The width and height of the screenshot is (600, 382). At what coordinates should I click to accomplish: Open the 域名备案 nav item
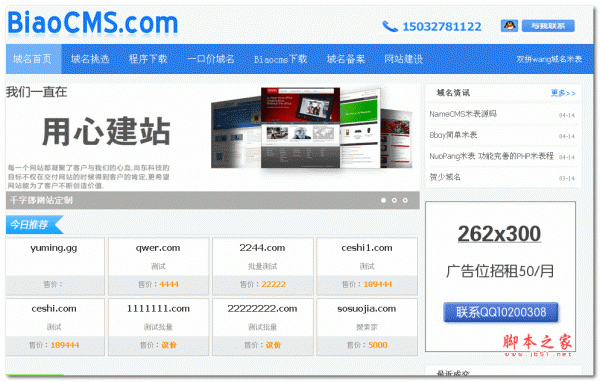(346, 59)
